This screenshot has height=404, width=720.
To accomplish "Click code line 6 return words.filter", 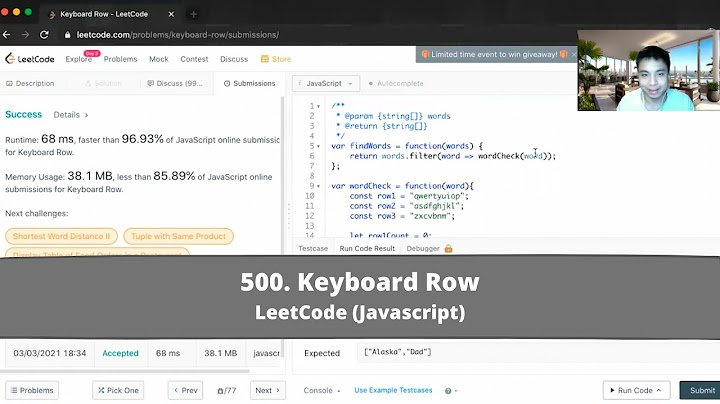I will pyautogui.click(x=452, y=156).
